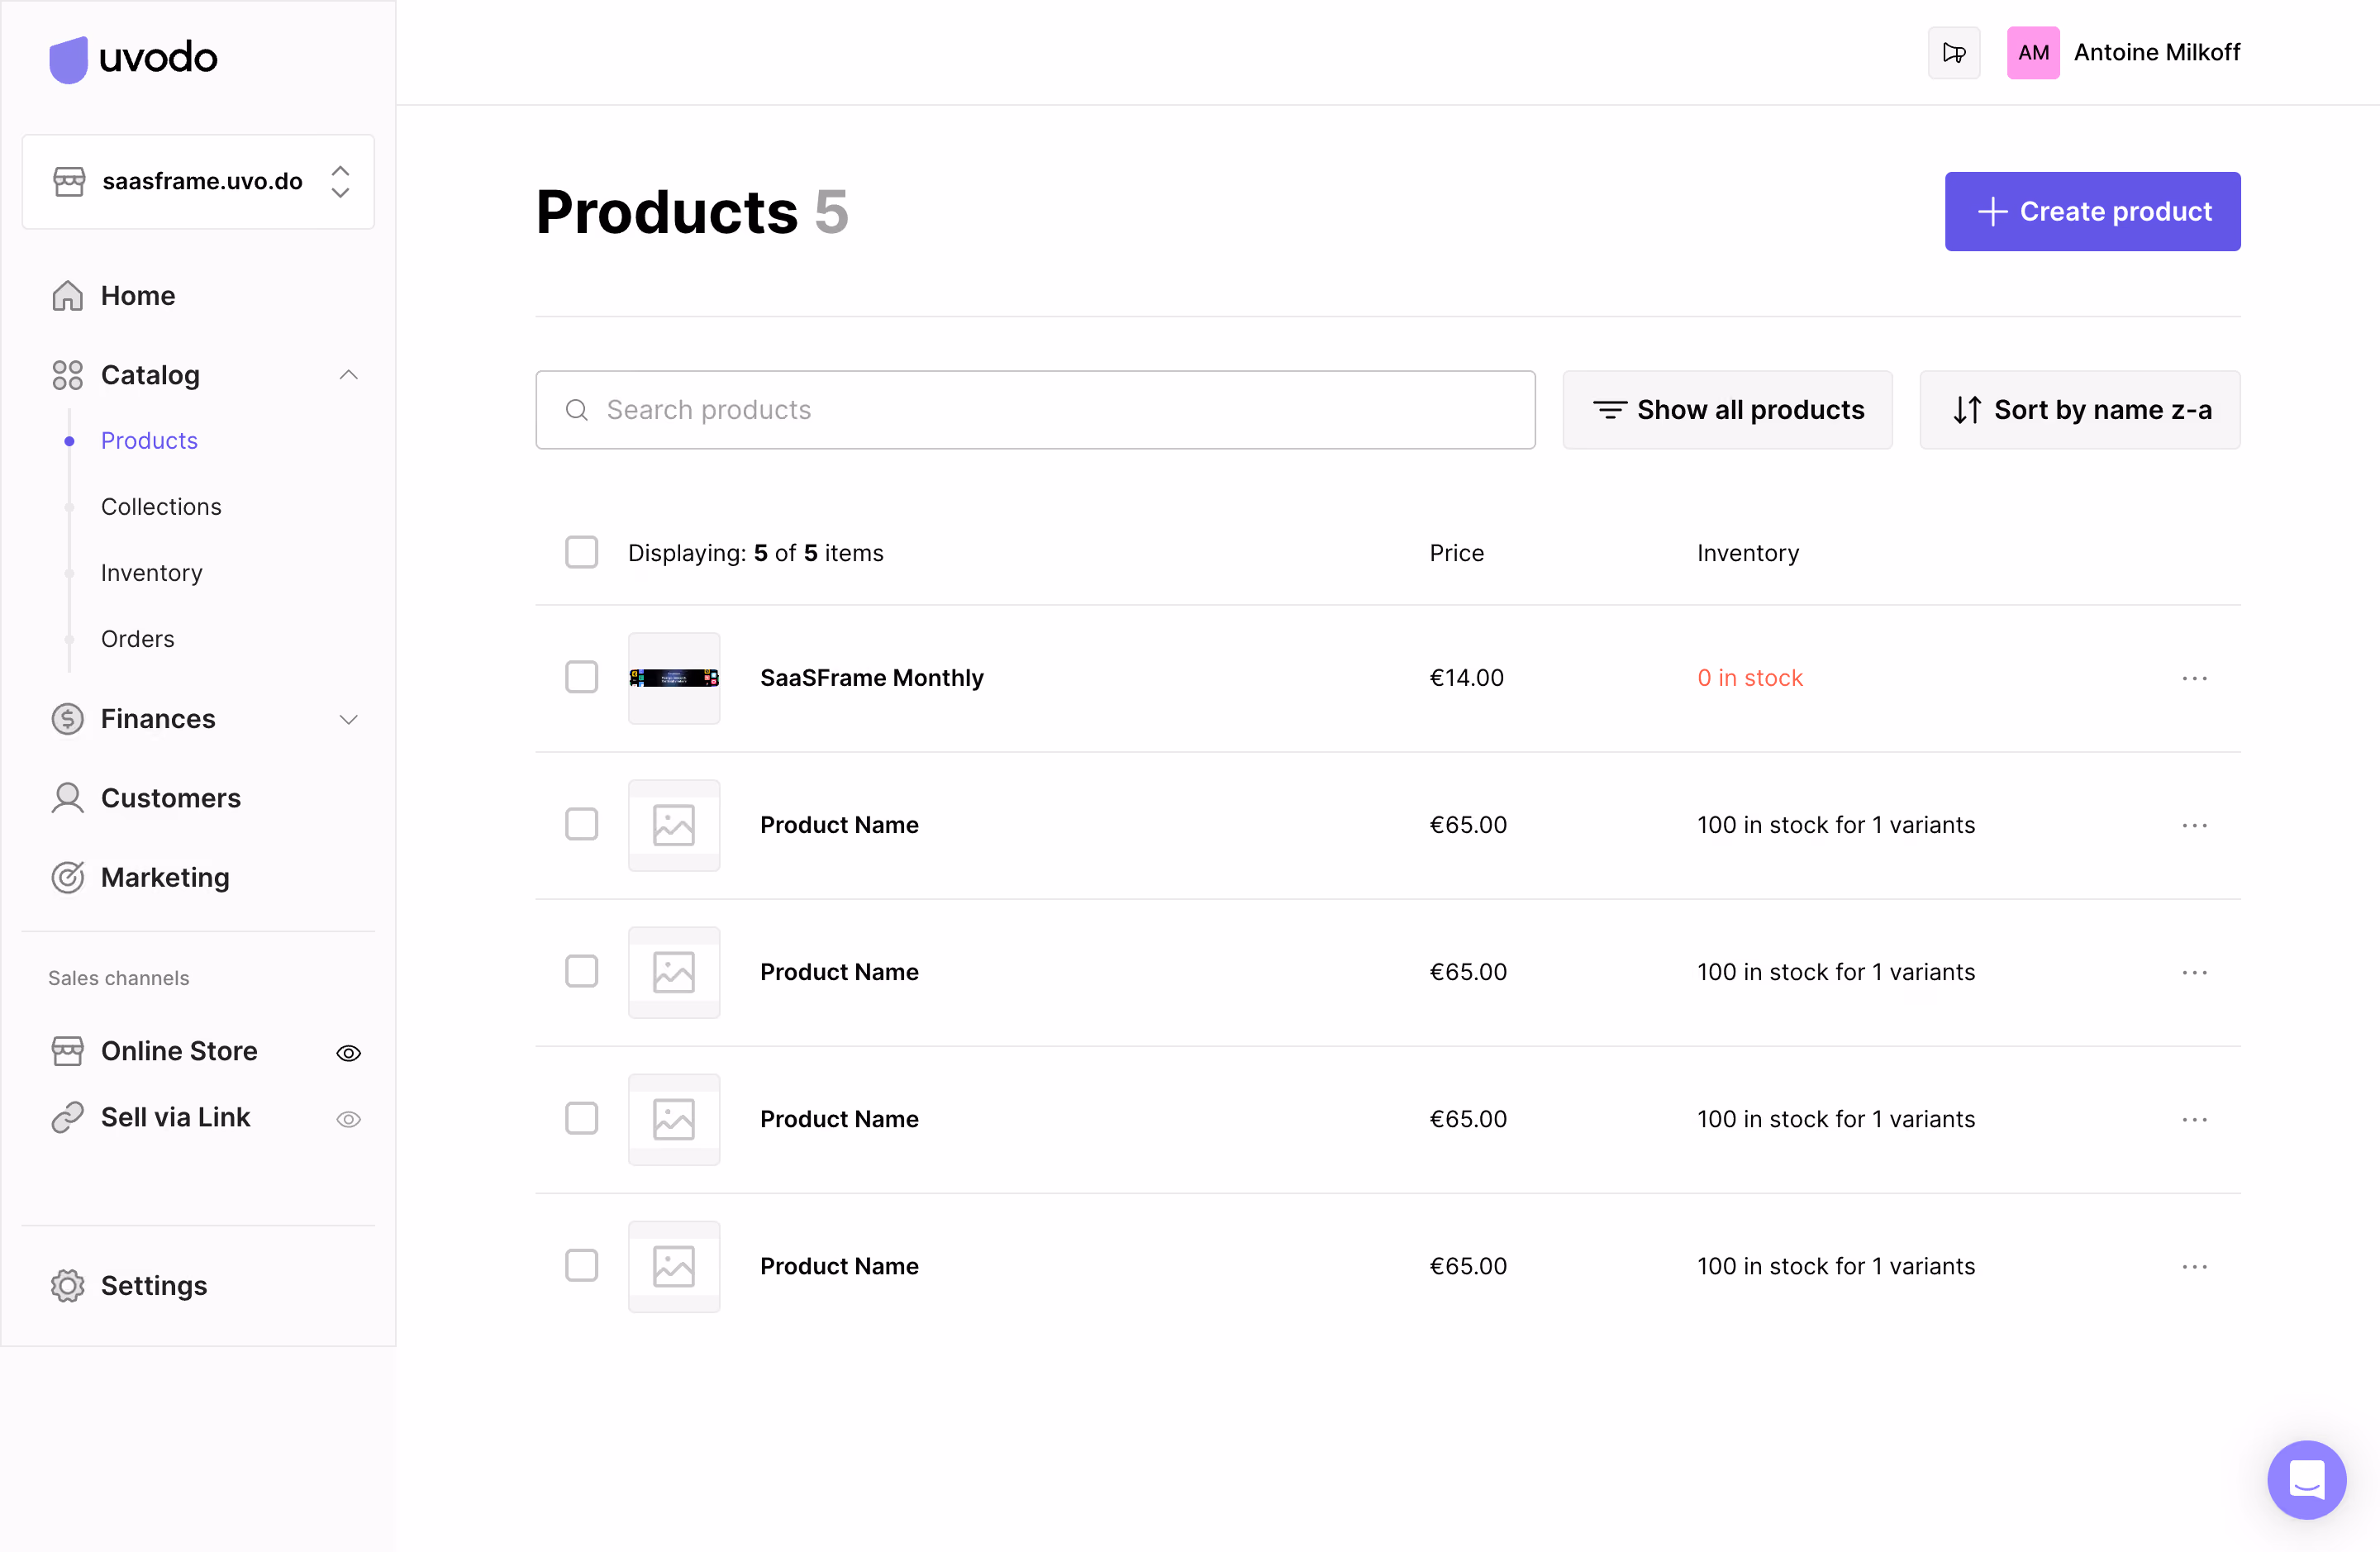This screenshot has height=1552, width=2380.
Task: Click the Settings gear icon
Action: tap(67, 1285)
